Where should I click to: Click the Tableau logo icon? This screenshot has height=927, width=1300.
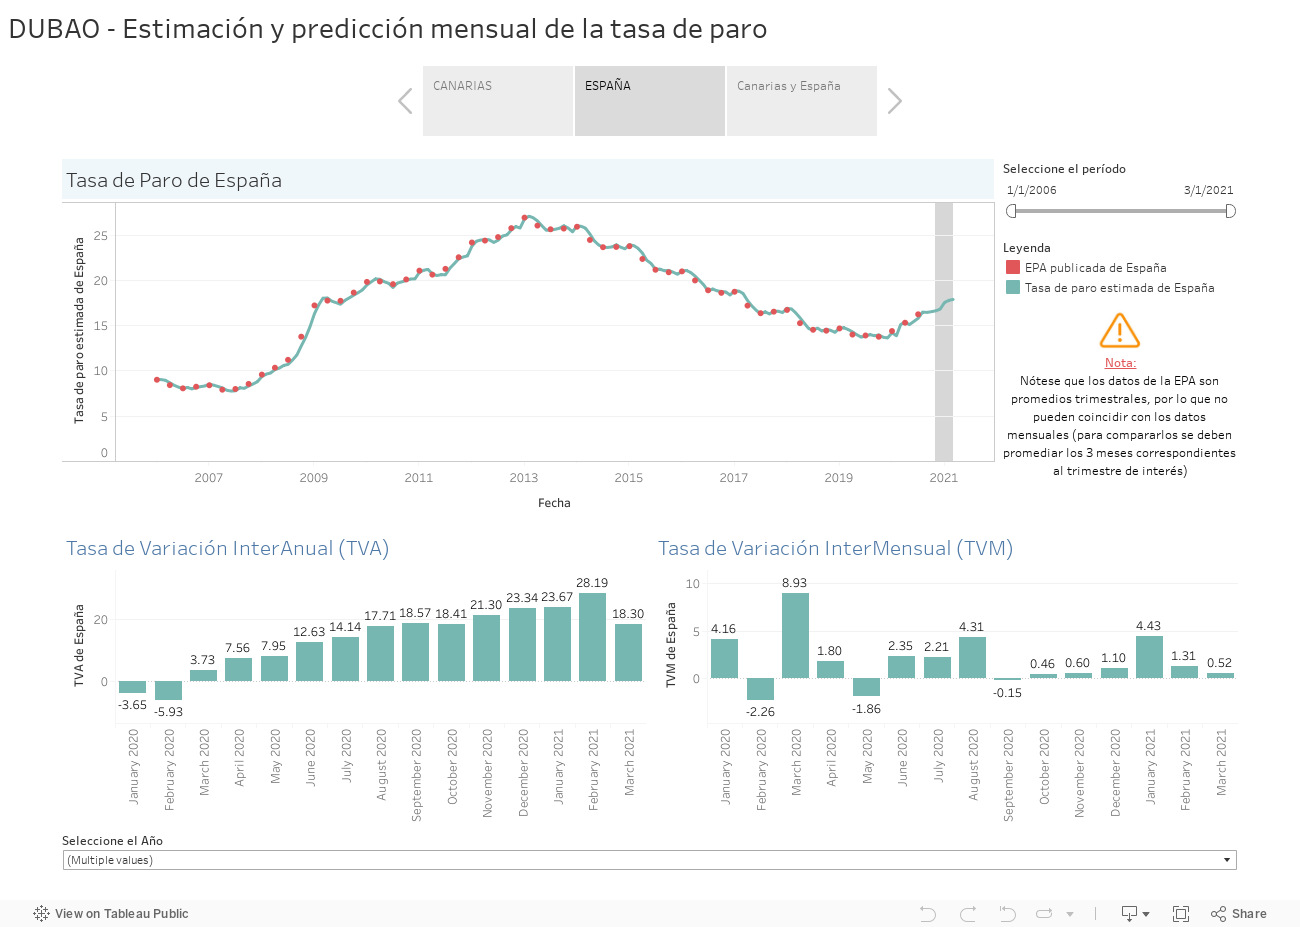coord(41,913)
